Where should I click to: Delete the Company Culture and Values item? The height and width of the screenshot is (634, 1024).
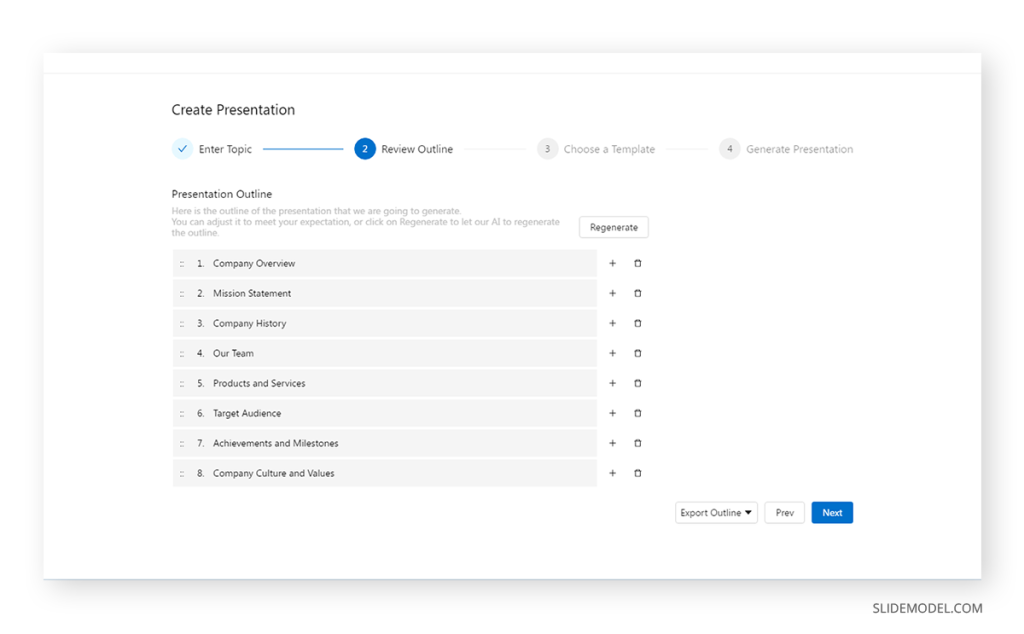(638, 473)
